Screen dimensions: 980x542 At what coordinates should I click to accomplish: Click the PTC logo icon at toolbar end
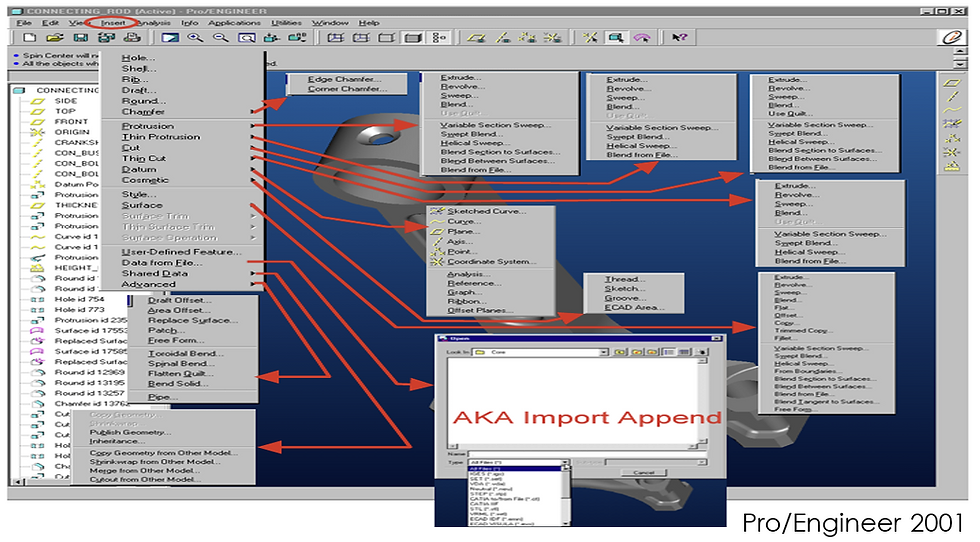(x=952, y=38)
